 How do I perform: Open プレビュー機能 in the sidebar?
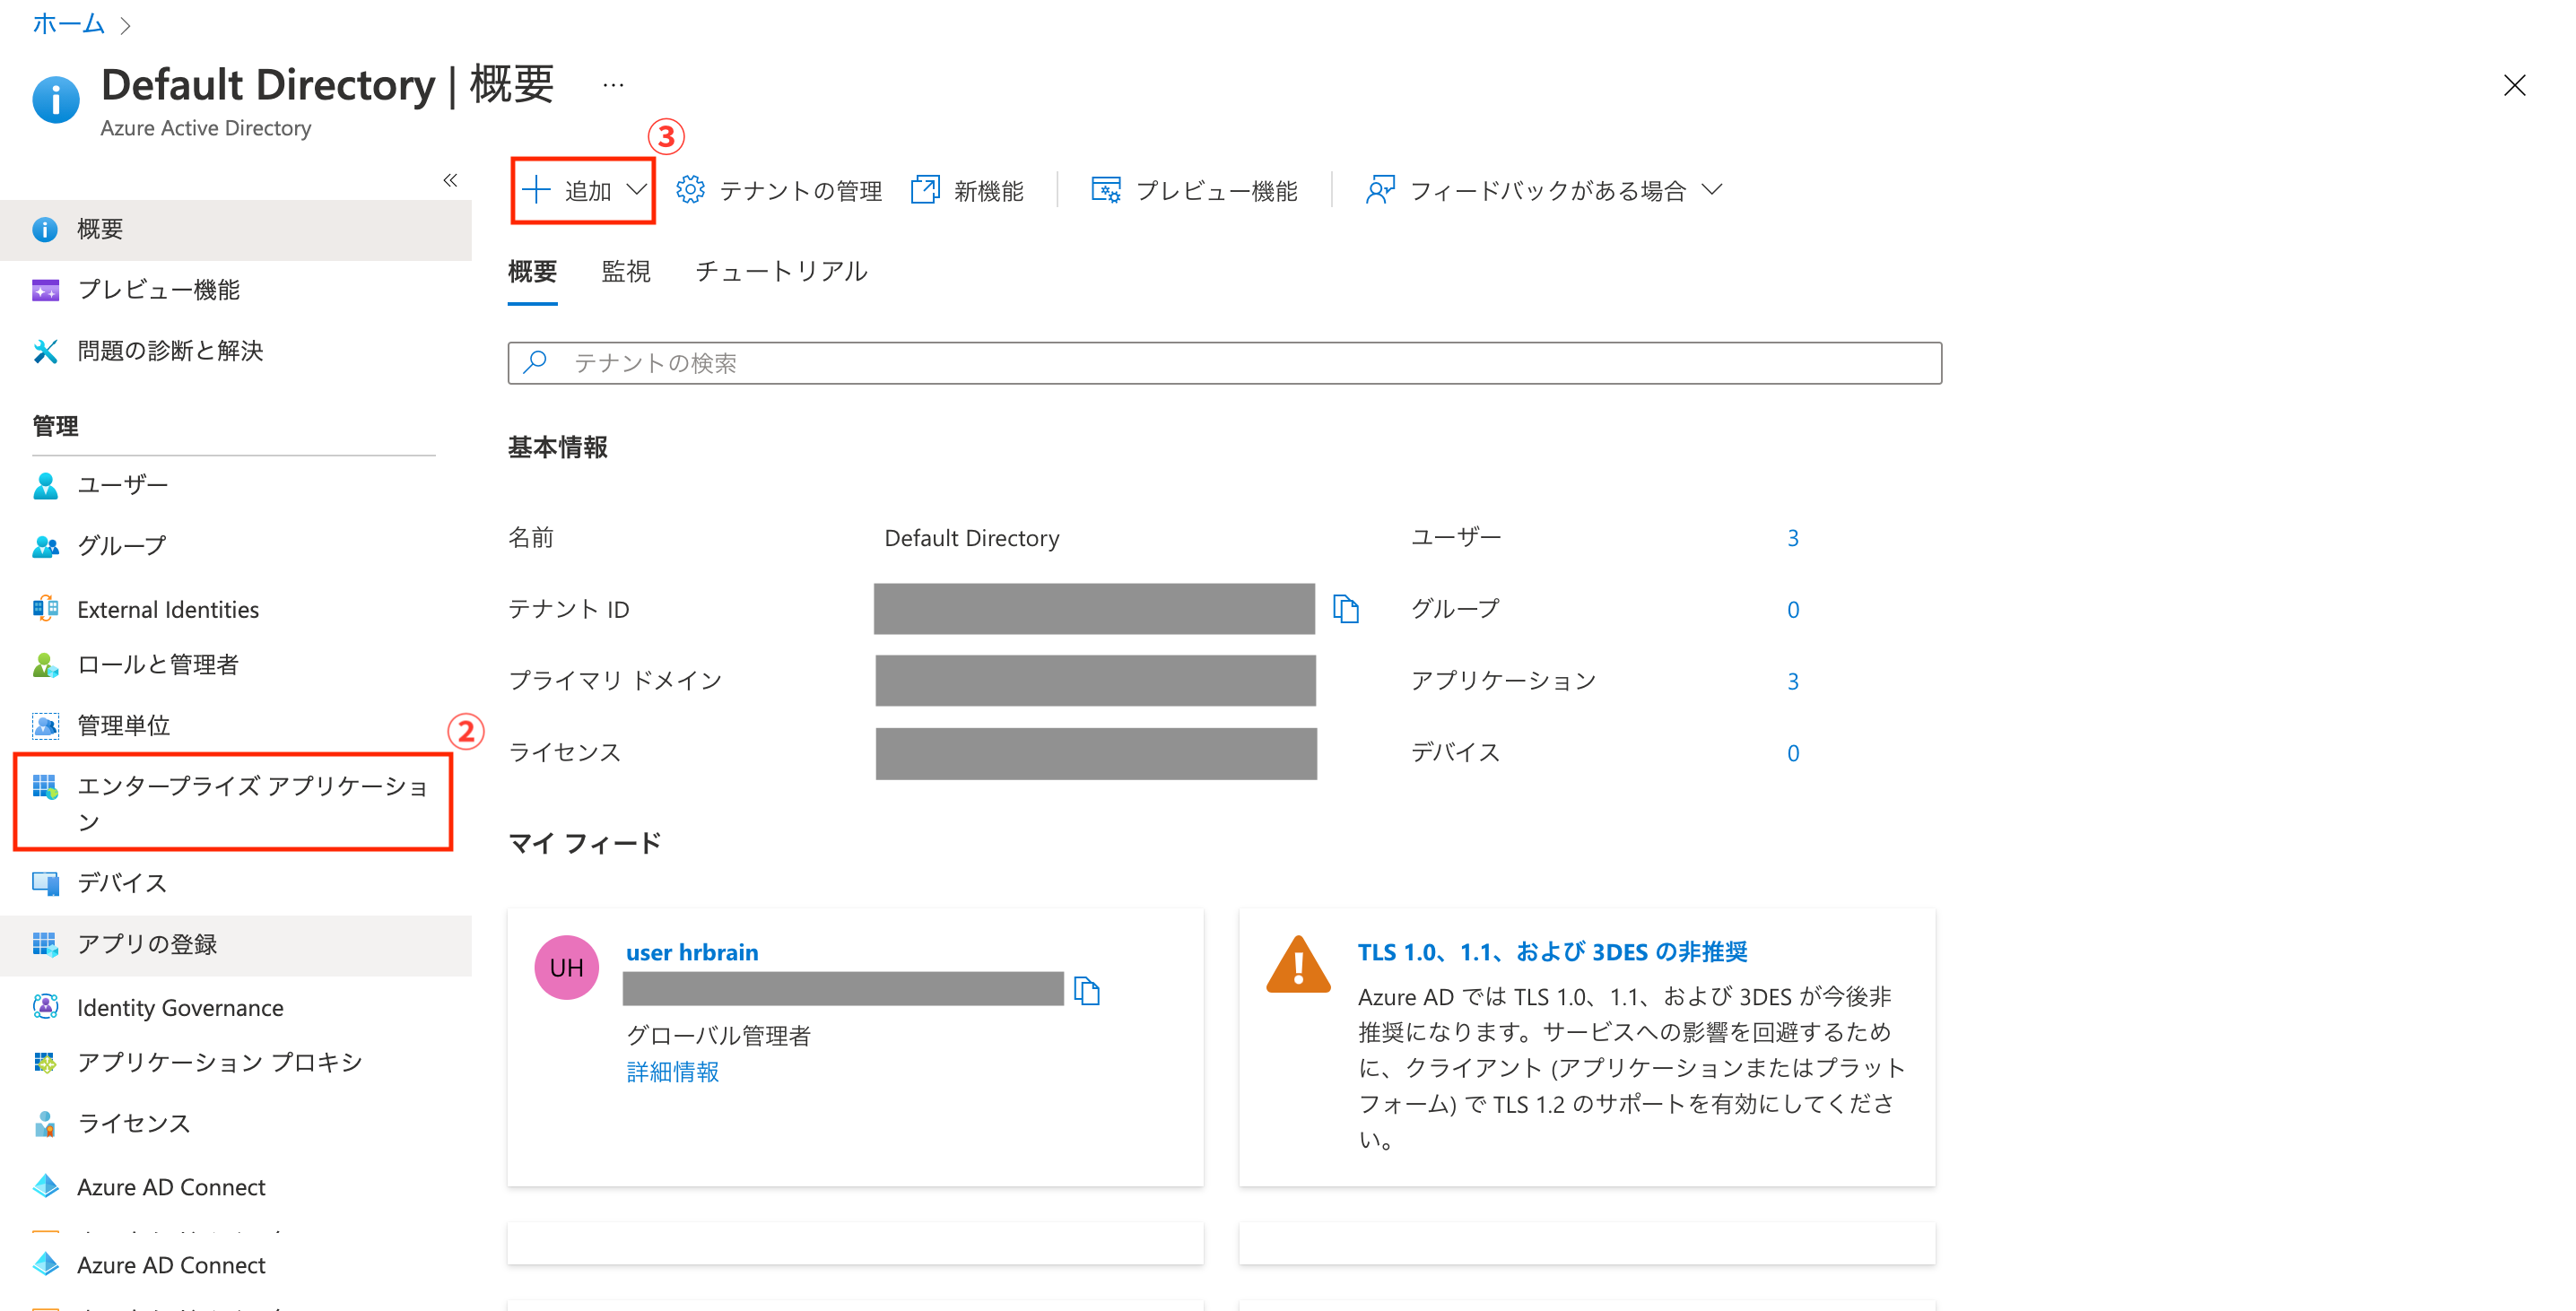[236, 290]
